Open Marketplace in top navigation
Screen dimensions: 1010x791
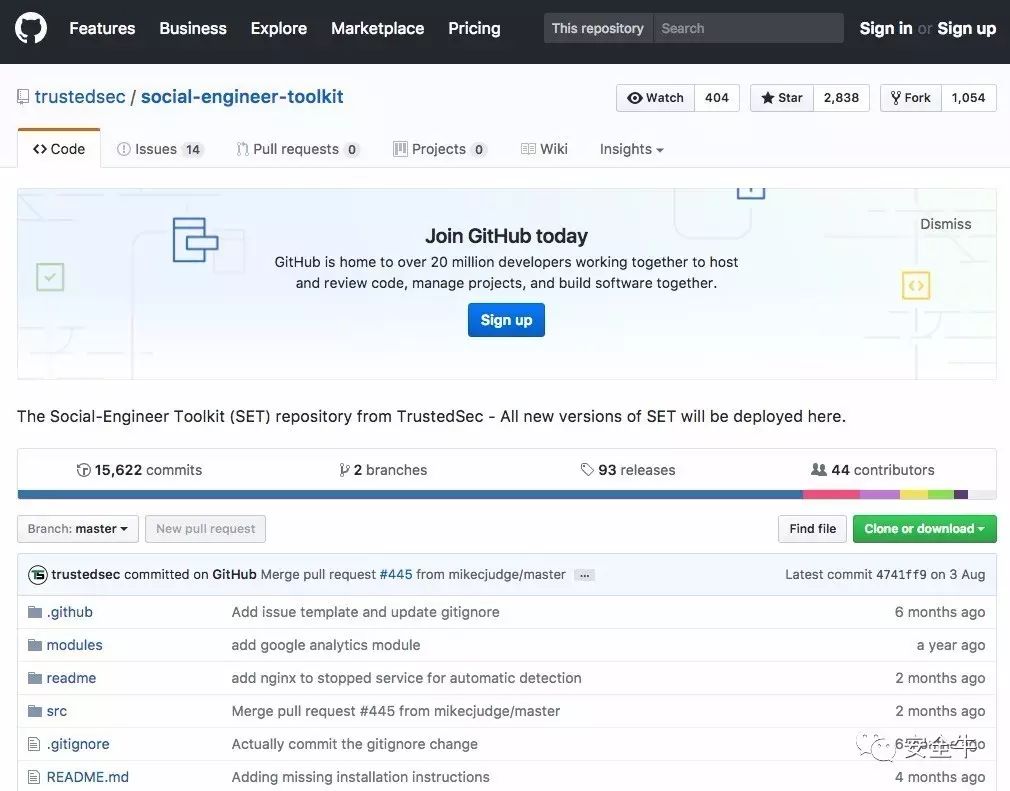[377, 28]
